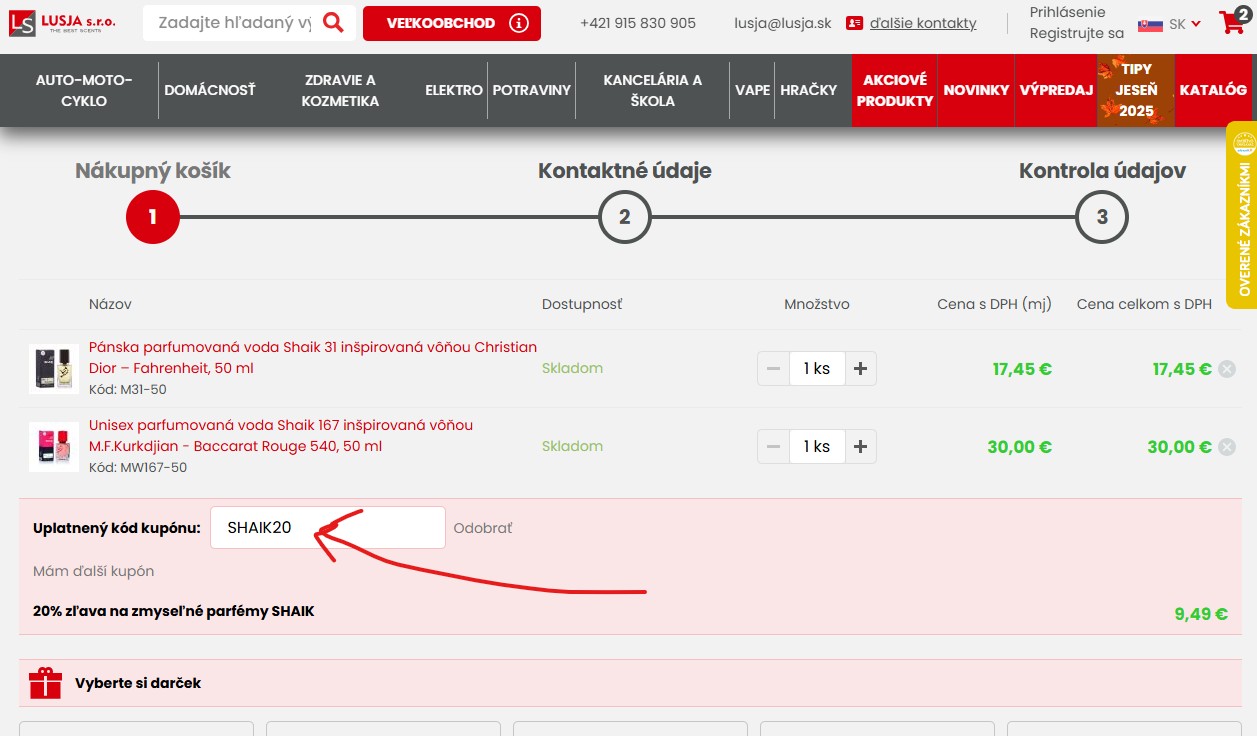The height and width of the screenshot is (736, 1257).
Task: Click the coupon code input field
Action: 327,528
